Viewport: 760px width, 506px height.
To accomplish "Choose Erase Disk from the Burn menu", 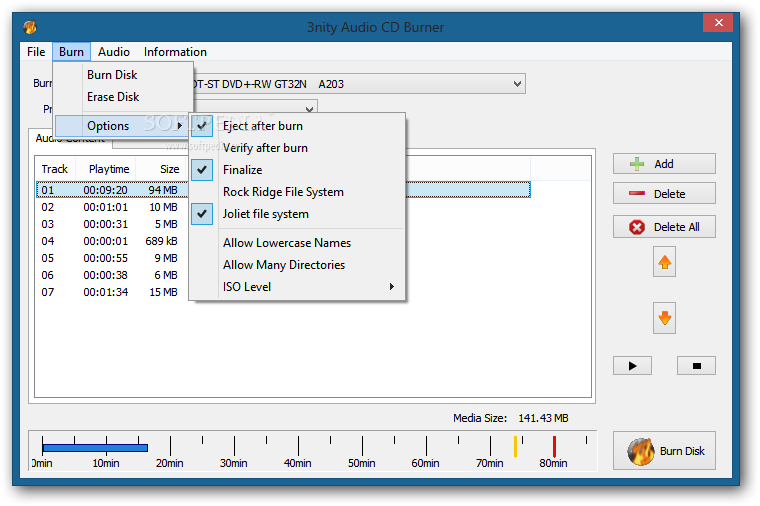I will pos(123,97).
